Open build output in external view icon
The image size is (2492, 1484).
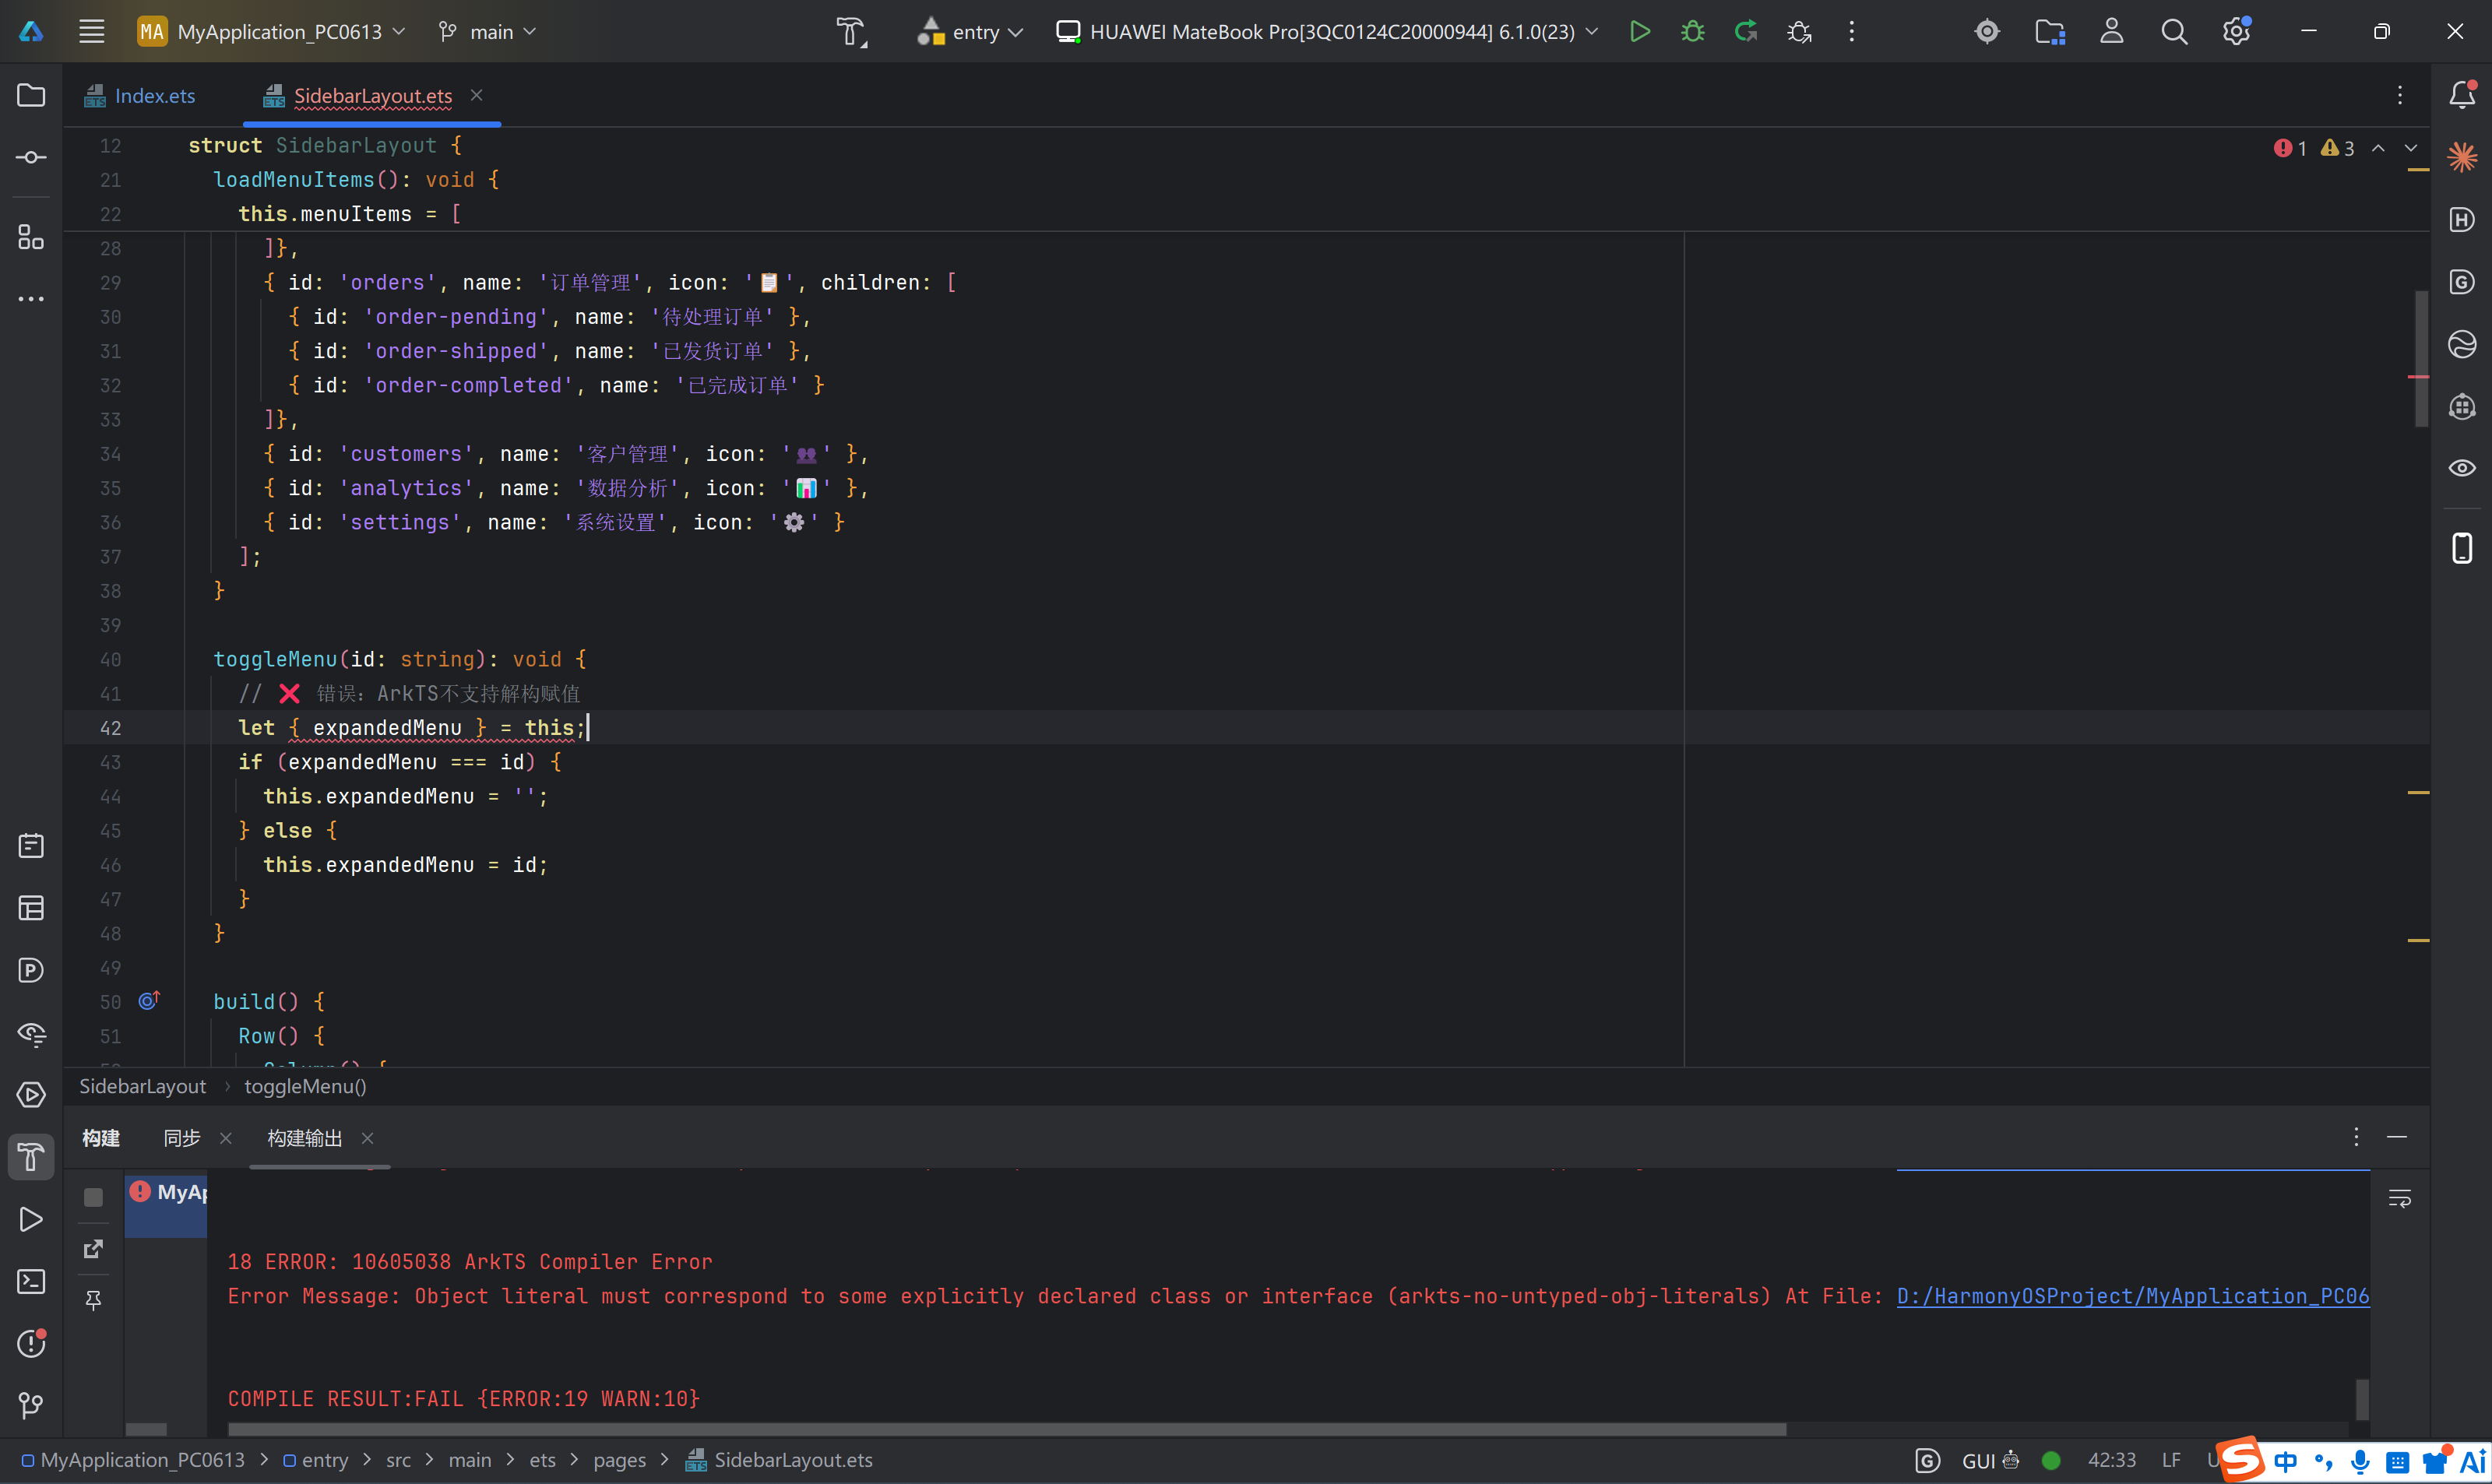[x=93, y=1249]
